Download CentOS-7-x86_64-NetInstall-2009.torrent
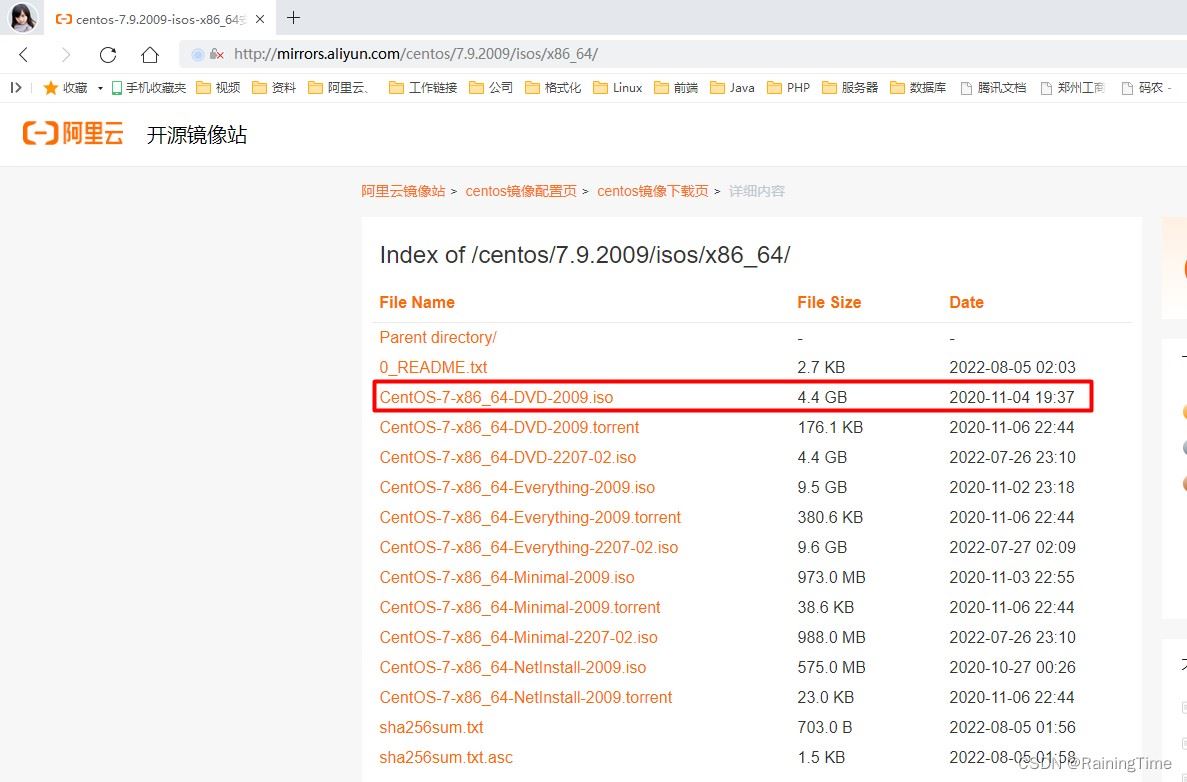The image size is (1187, 782). [x=525, y=697]
